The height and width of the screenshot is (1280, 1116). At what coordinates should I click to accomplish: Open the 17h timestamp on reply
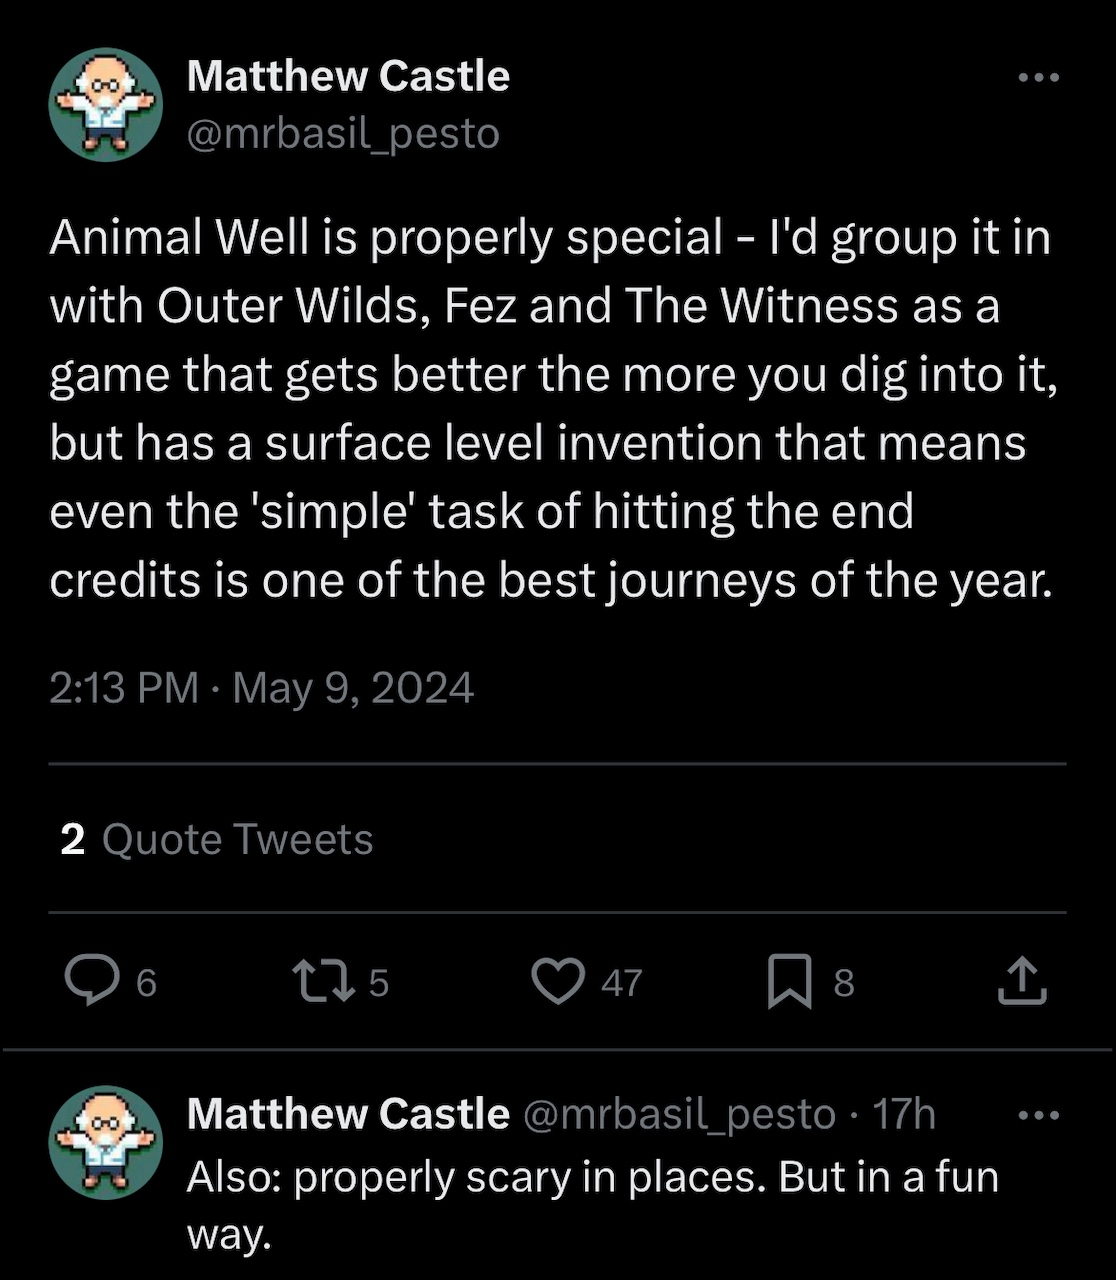pos(904,1114)
